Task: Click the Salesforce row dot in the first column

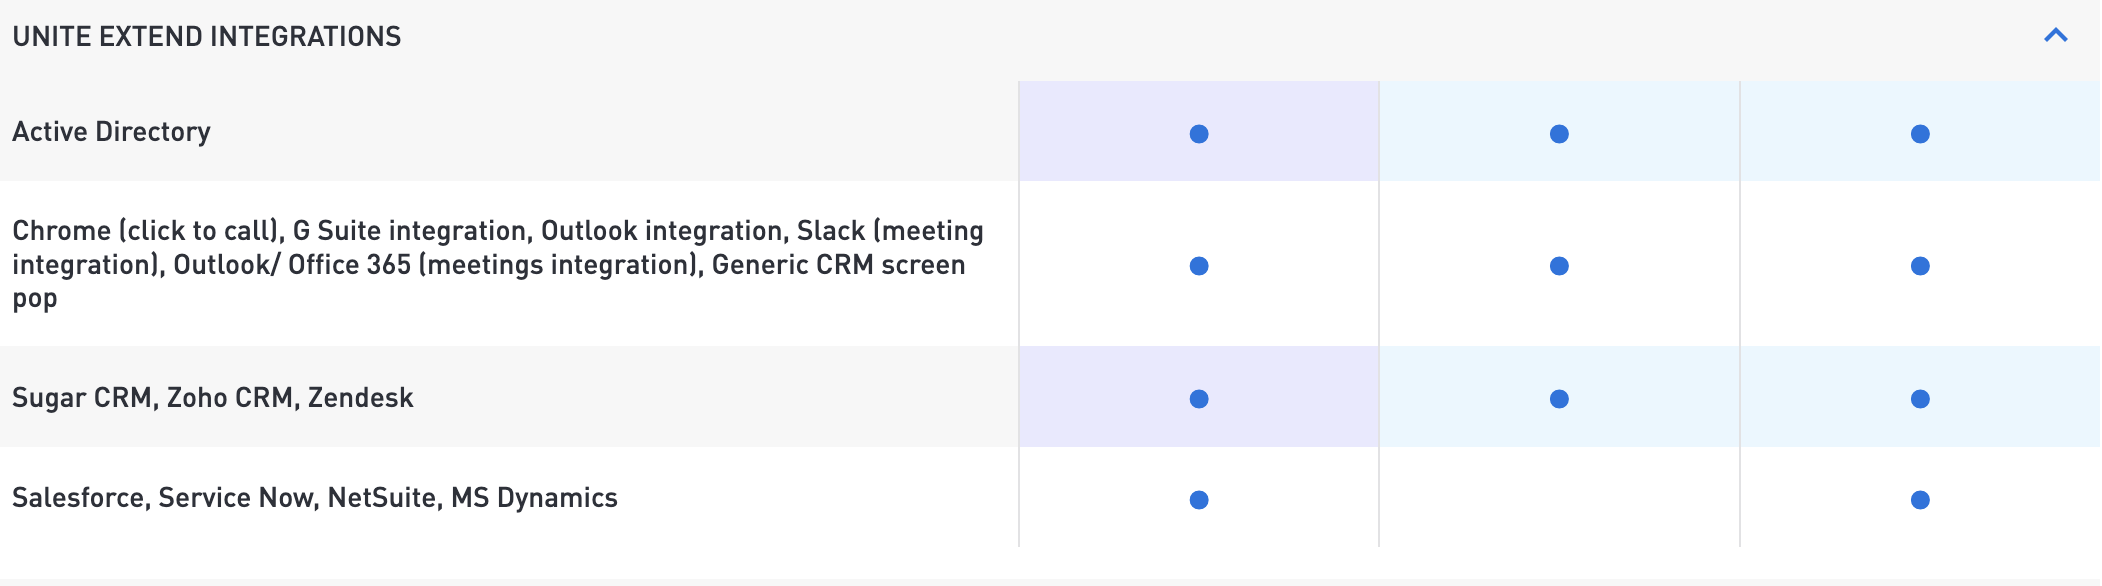Action: [x=1197, y=497]
